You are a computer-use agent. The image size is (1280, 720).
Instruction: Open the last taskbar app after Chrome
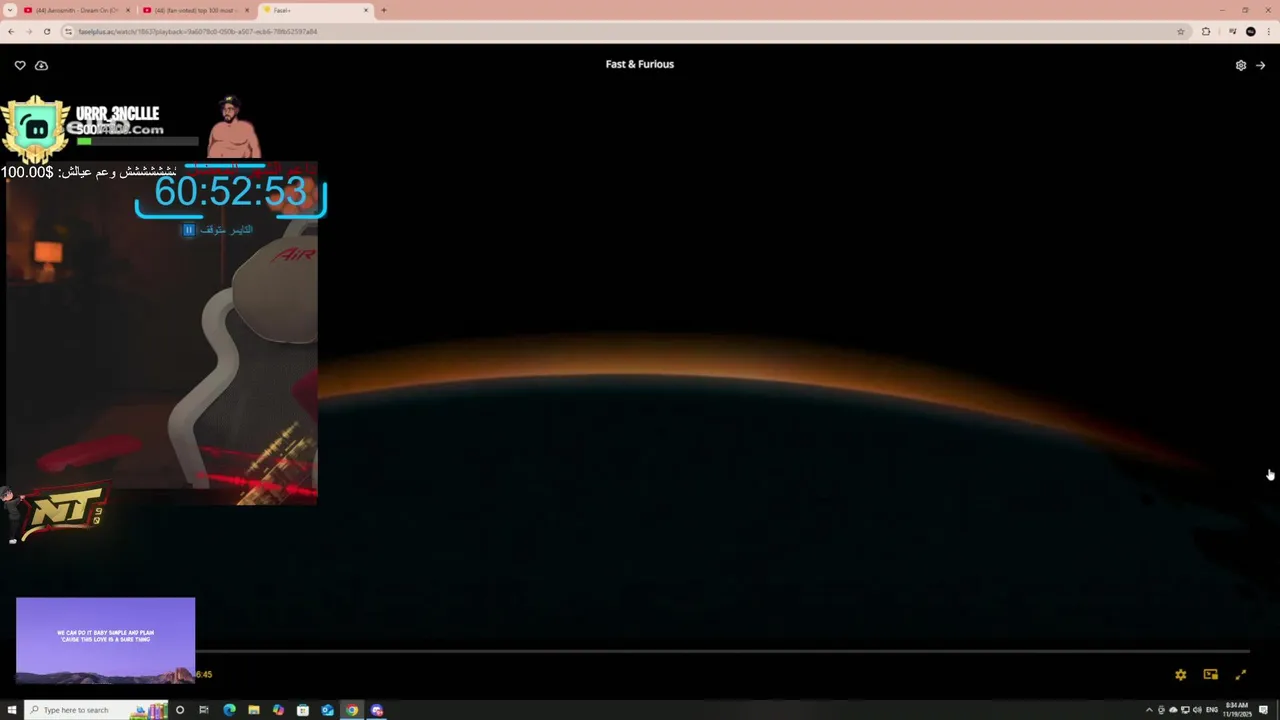click(377, 710)
